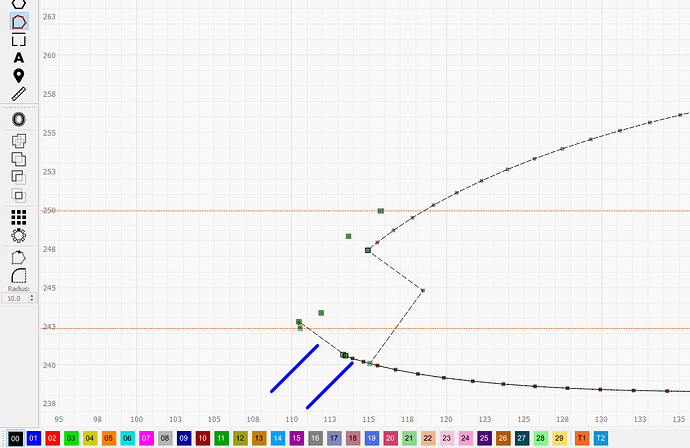Viewport: 690px width, 448px height.
Task: Click the Boolean Union icon
Action: point(18,159)
